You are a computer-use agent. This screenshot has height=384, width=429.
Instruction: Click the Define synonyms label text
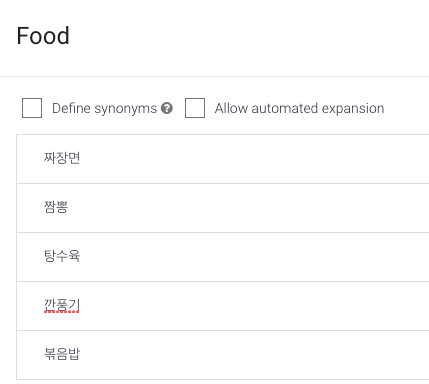(104, 108)
